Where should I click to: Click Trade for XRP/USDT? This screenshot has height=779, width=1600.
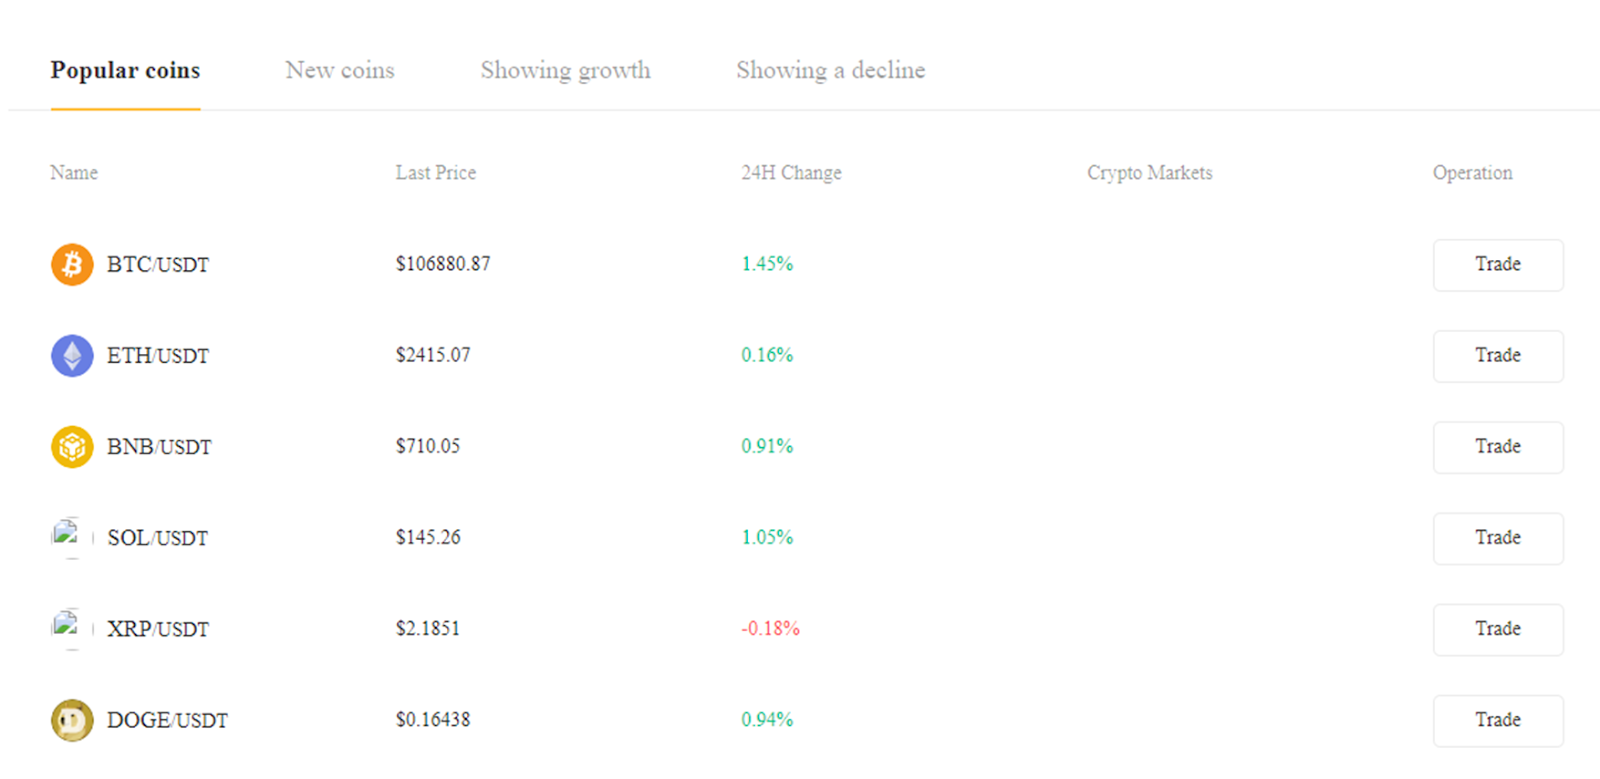tap(1497, 629)
